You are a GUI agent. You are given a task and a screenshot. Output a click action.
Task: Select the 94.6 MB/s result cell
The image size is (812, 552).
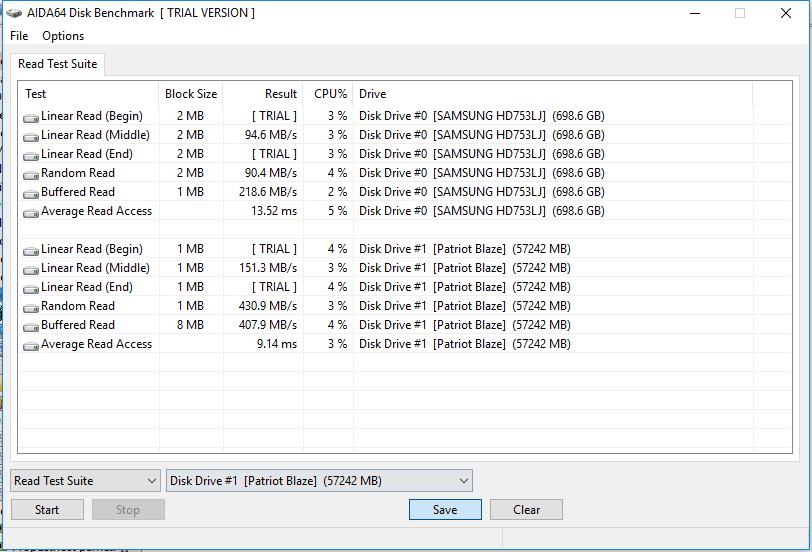[x=270, y=135]
